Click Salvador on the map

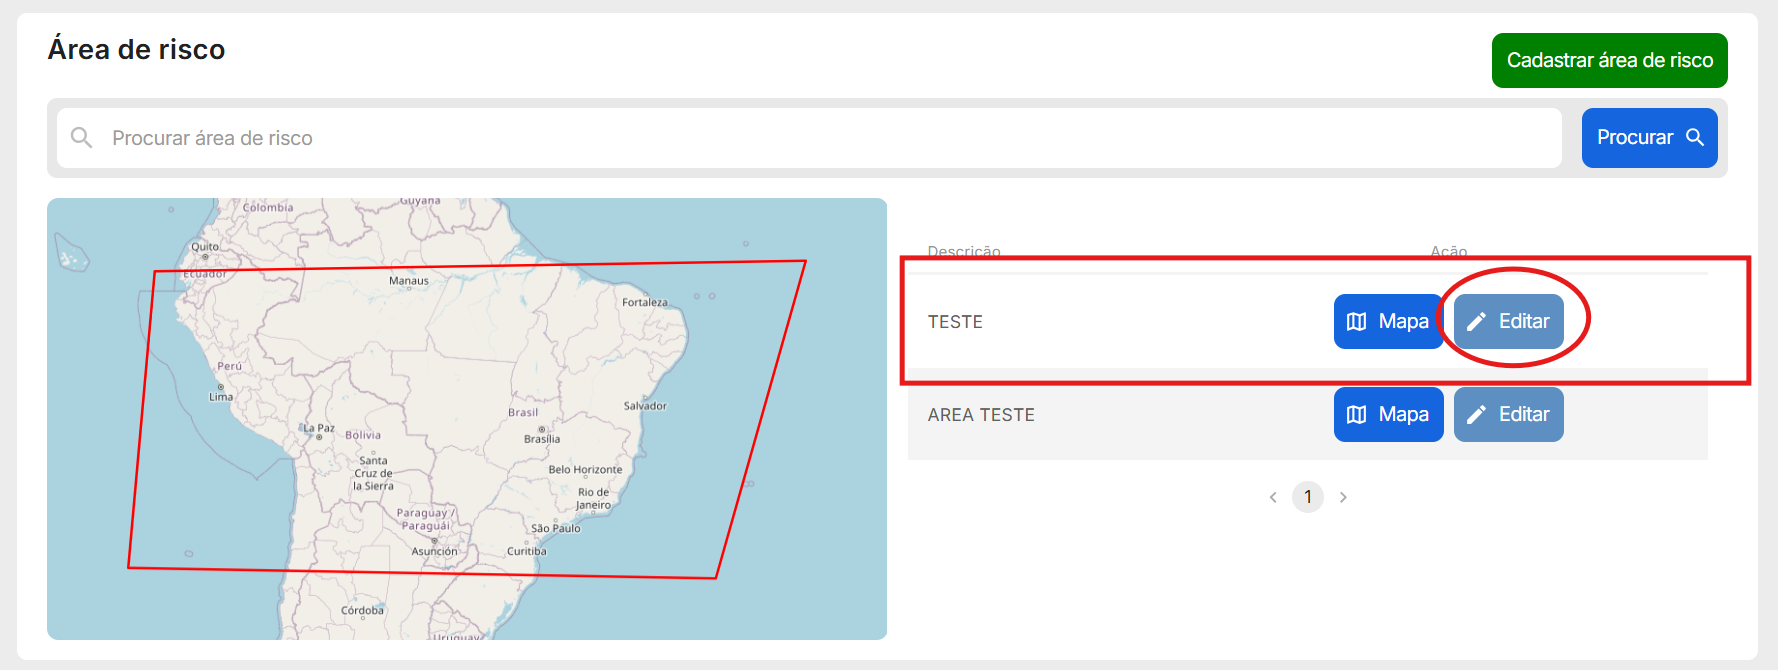coord(645,405)
